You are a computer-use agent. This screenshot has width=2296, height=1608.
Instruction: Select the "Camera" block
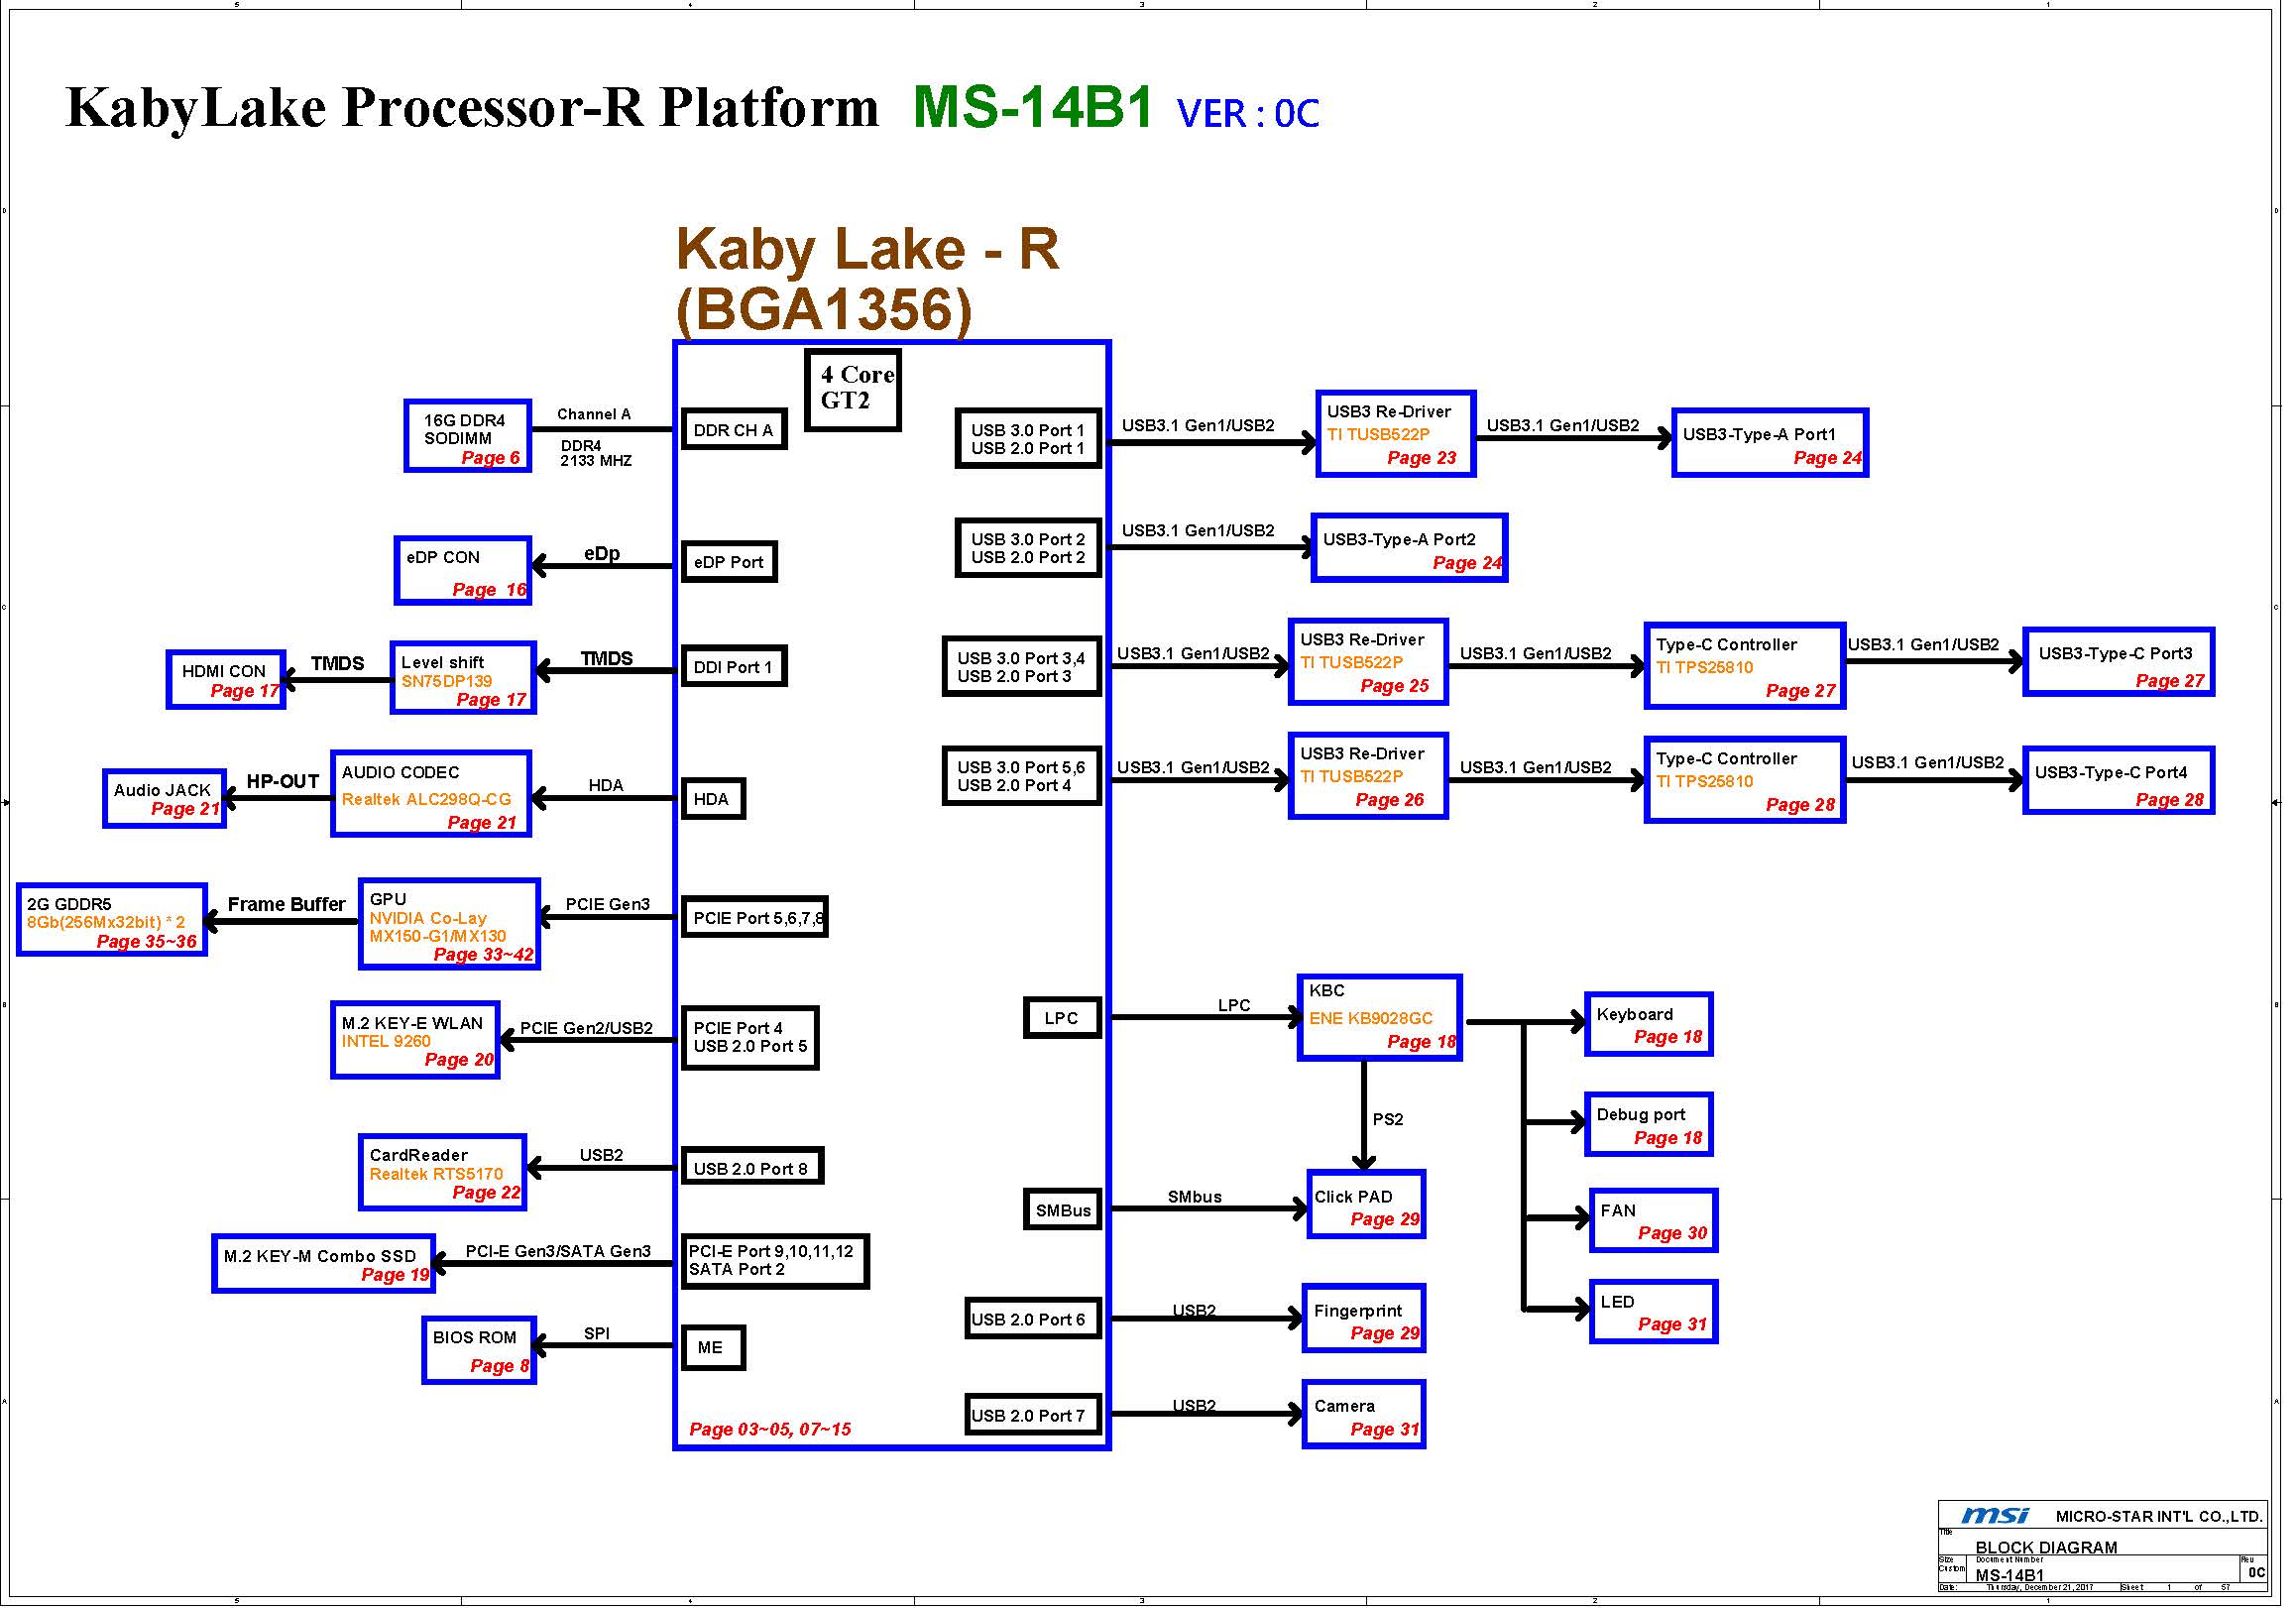click(1364, 1414)
